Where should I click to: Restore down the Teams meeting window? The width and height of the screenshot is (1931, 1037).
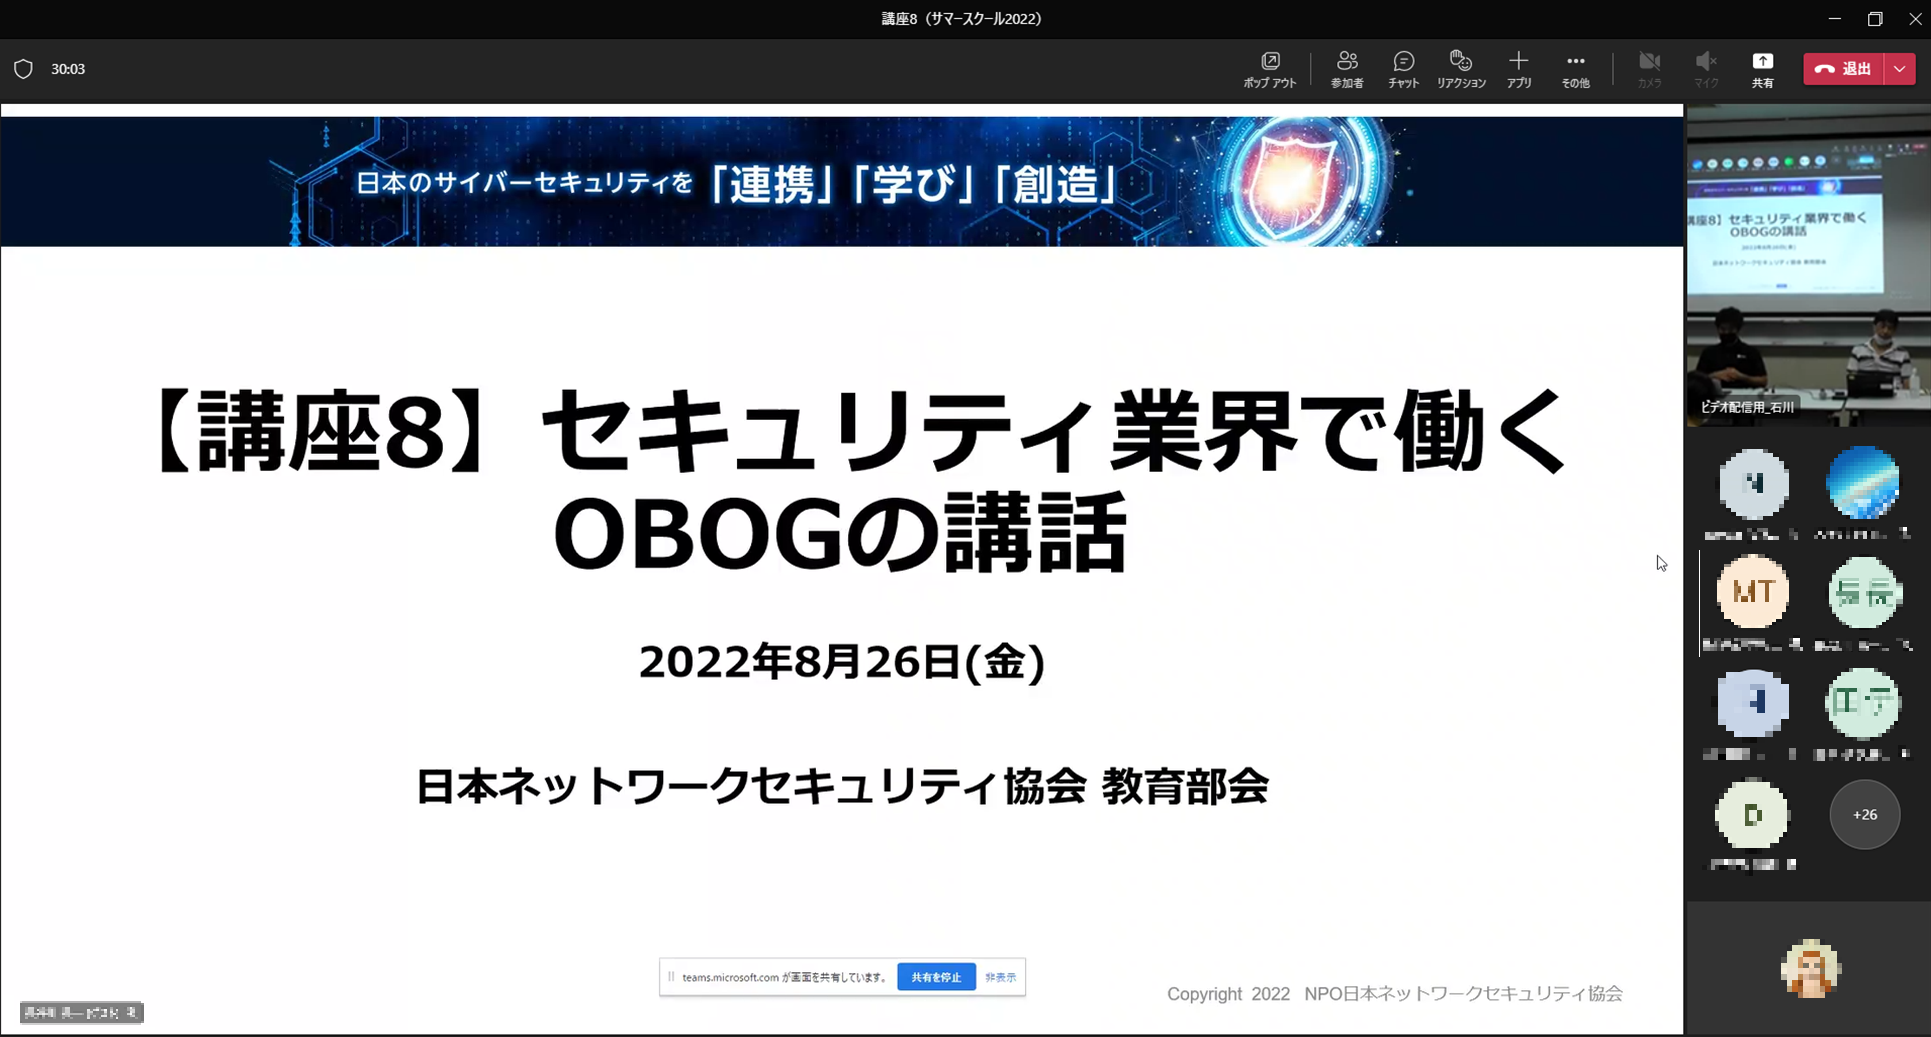pos(1875,19)
